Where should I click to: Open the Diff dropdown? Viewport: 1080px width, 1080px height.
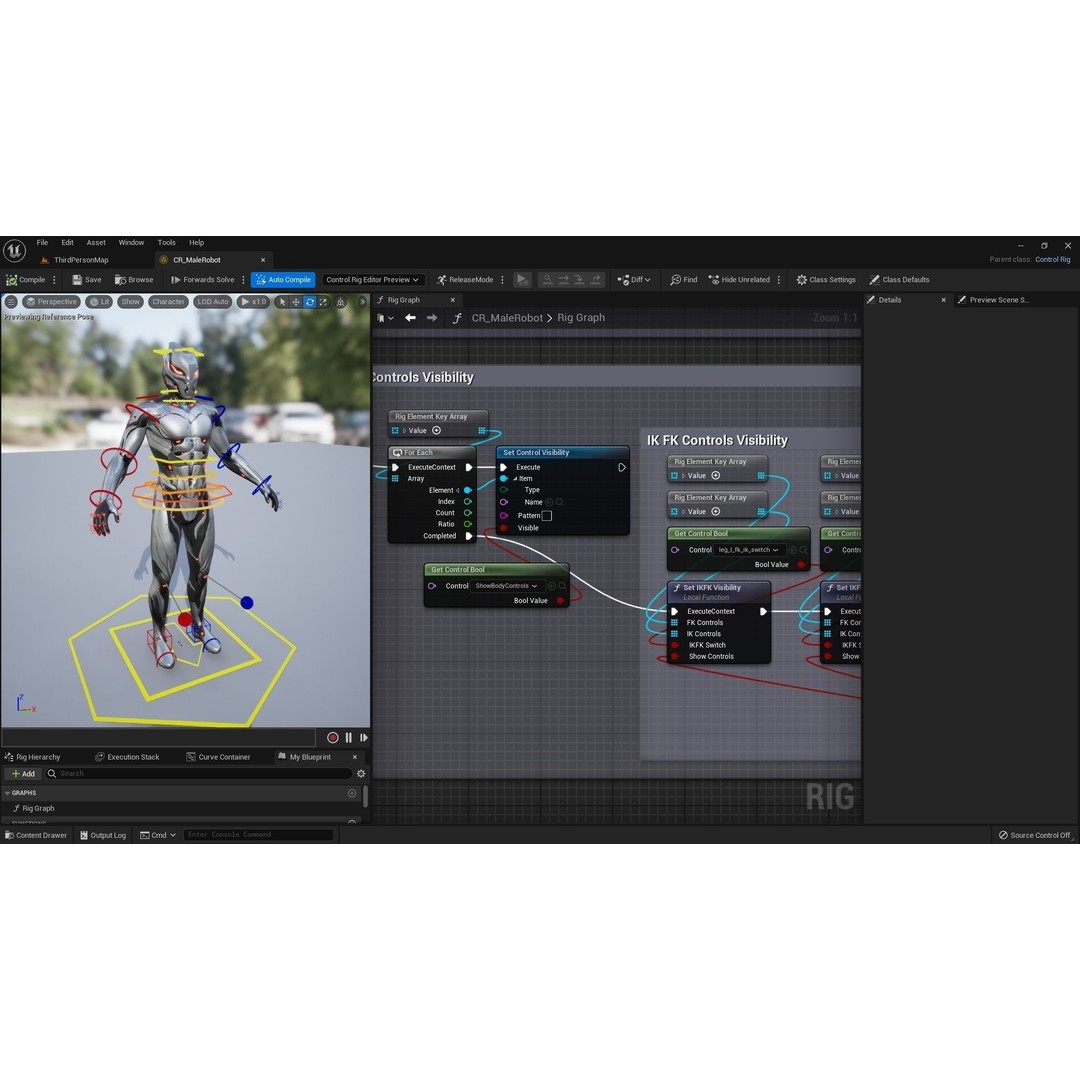pyautogui.click(x=634, y=280)
